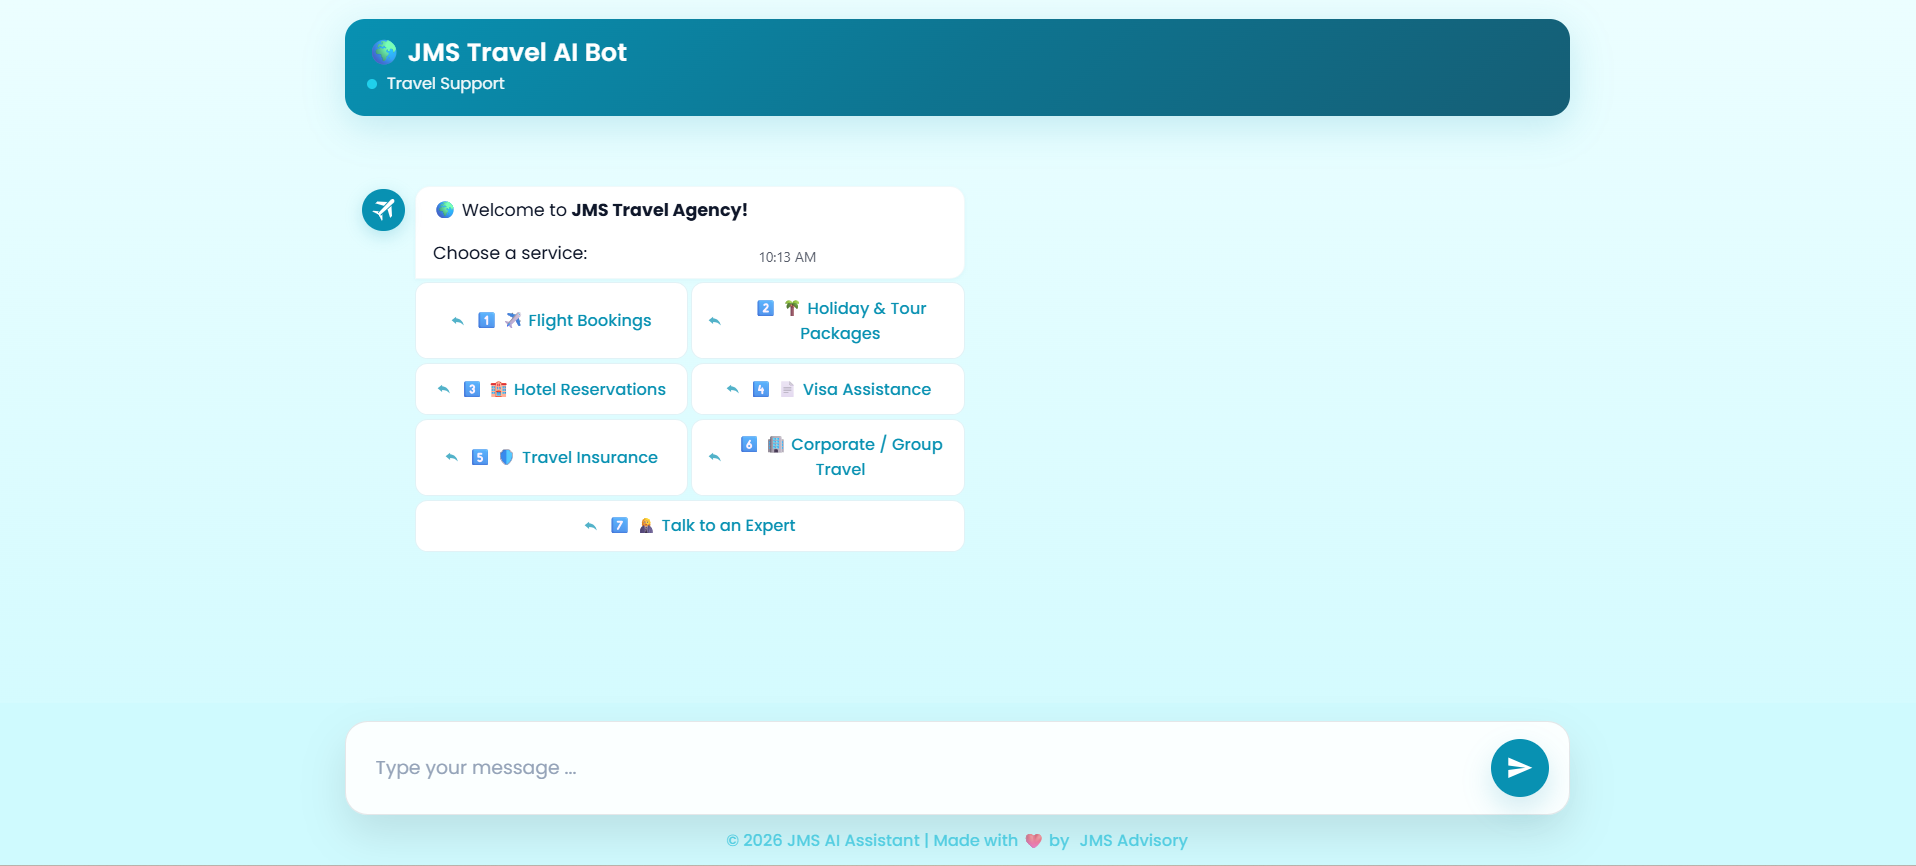
Task: Open Visa Assistance option
Action: click(866, 389)
